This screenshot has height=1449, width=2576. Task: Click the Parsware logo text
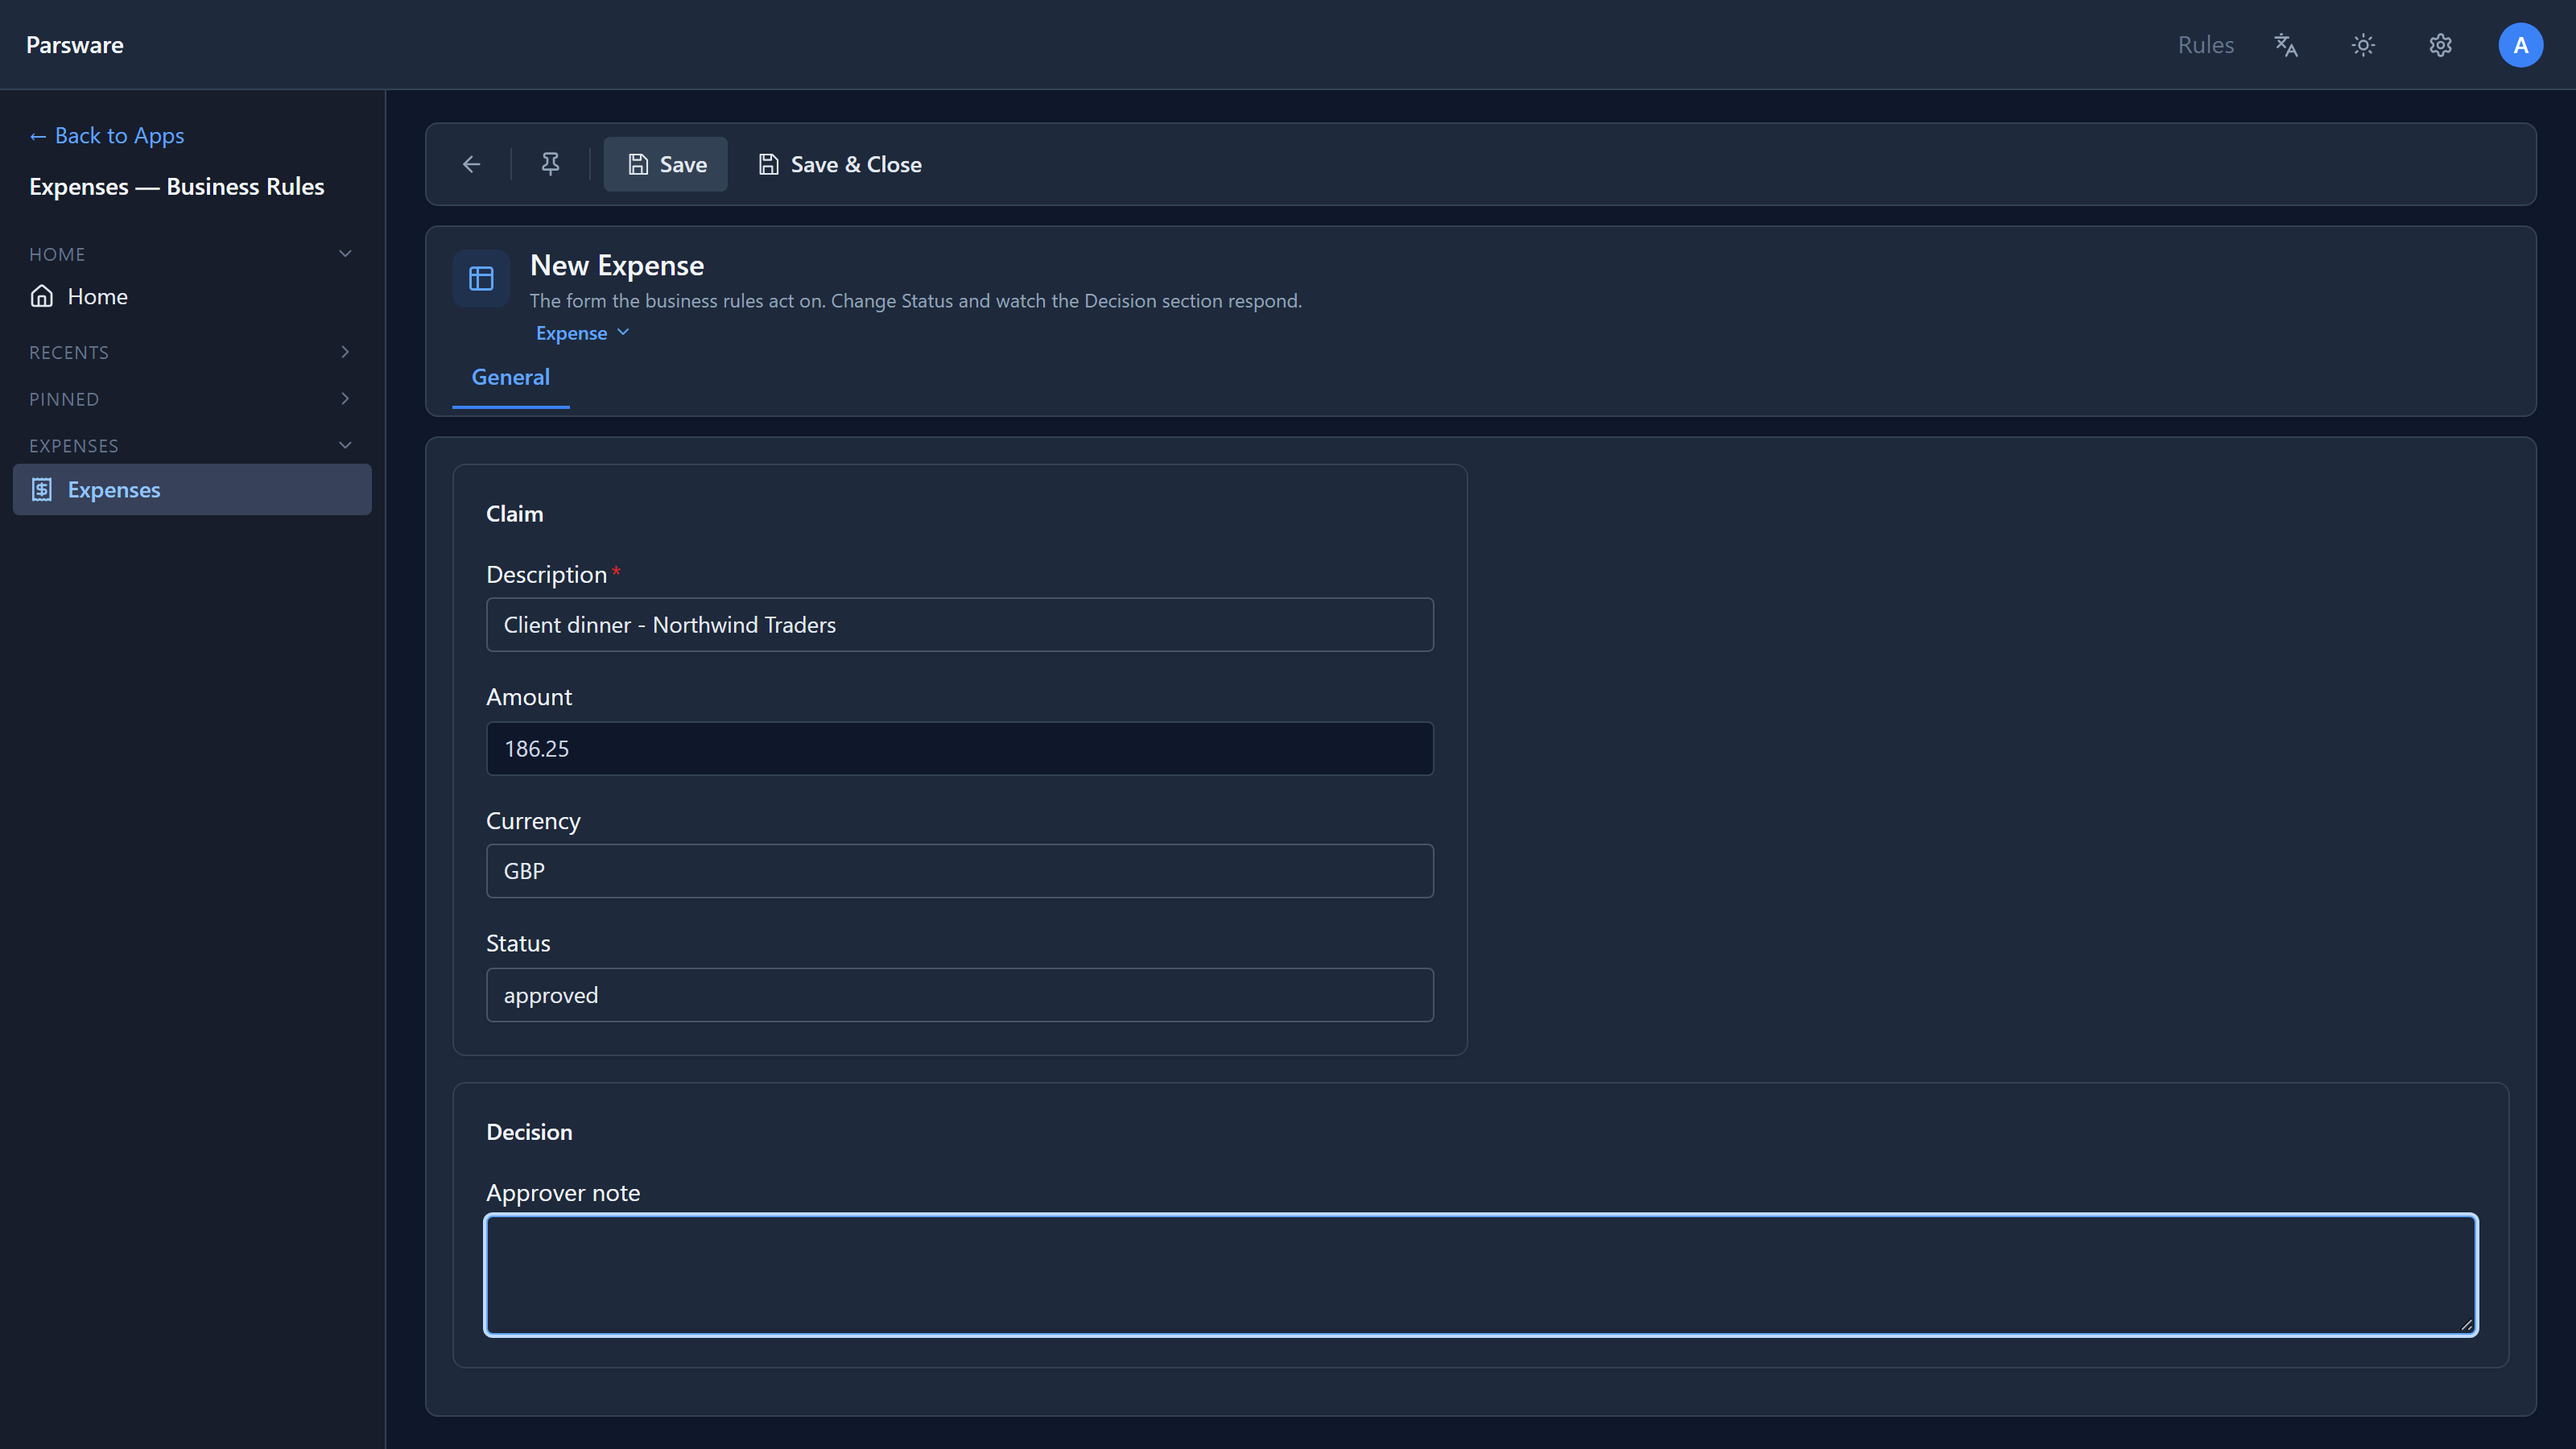75,45
